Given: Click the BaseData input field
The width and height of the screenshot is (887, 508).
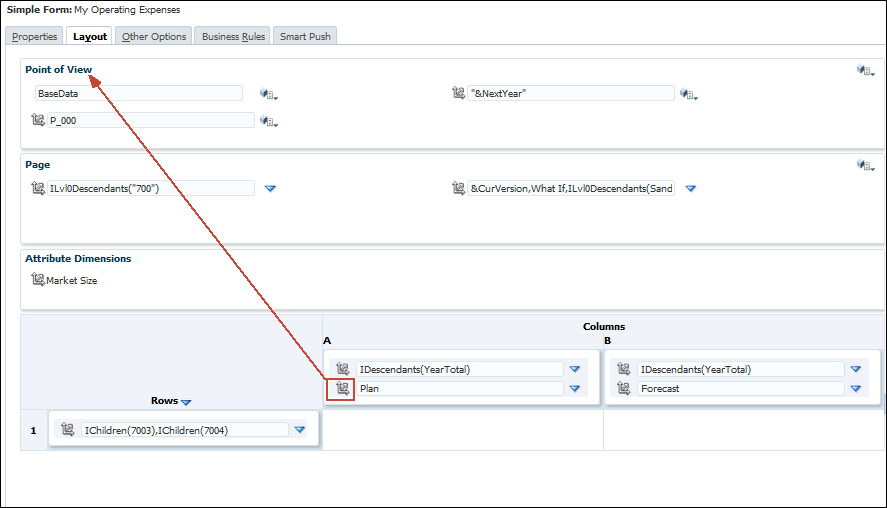Looking at the screenshot, I should (139, 93).
